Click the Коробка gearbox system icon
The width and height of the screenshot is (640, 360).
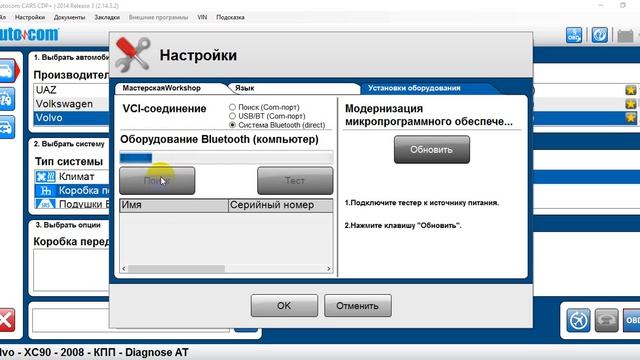[x=45, y=191]
